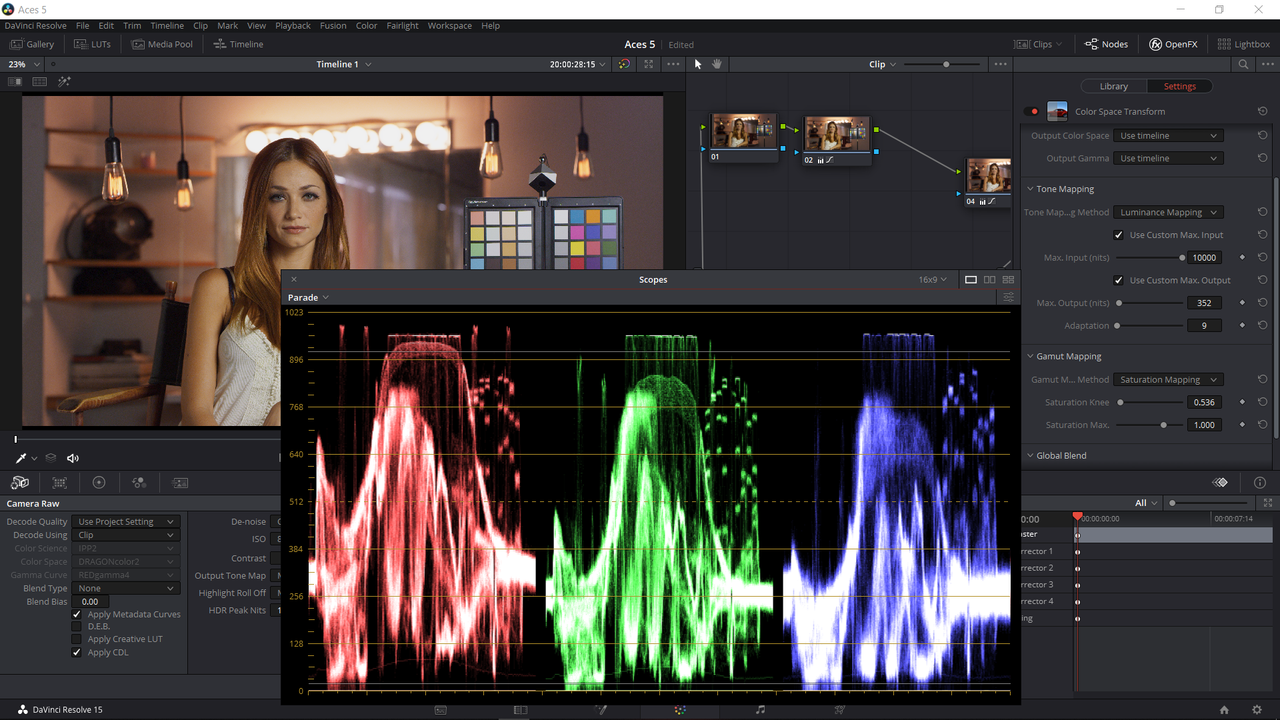Switch scopes to four-view layout icon
Image resolution: width=1280 pixels, height=720 pixels.
1008,280
